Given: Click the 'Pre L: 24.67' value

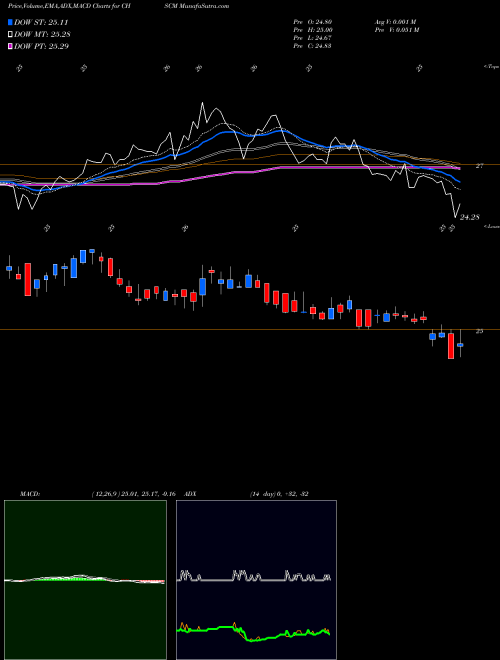Looking at the screenshot, I should [313, 38].
